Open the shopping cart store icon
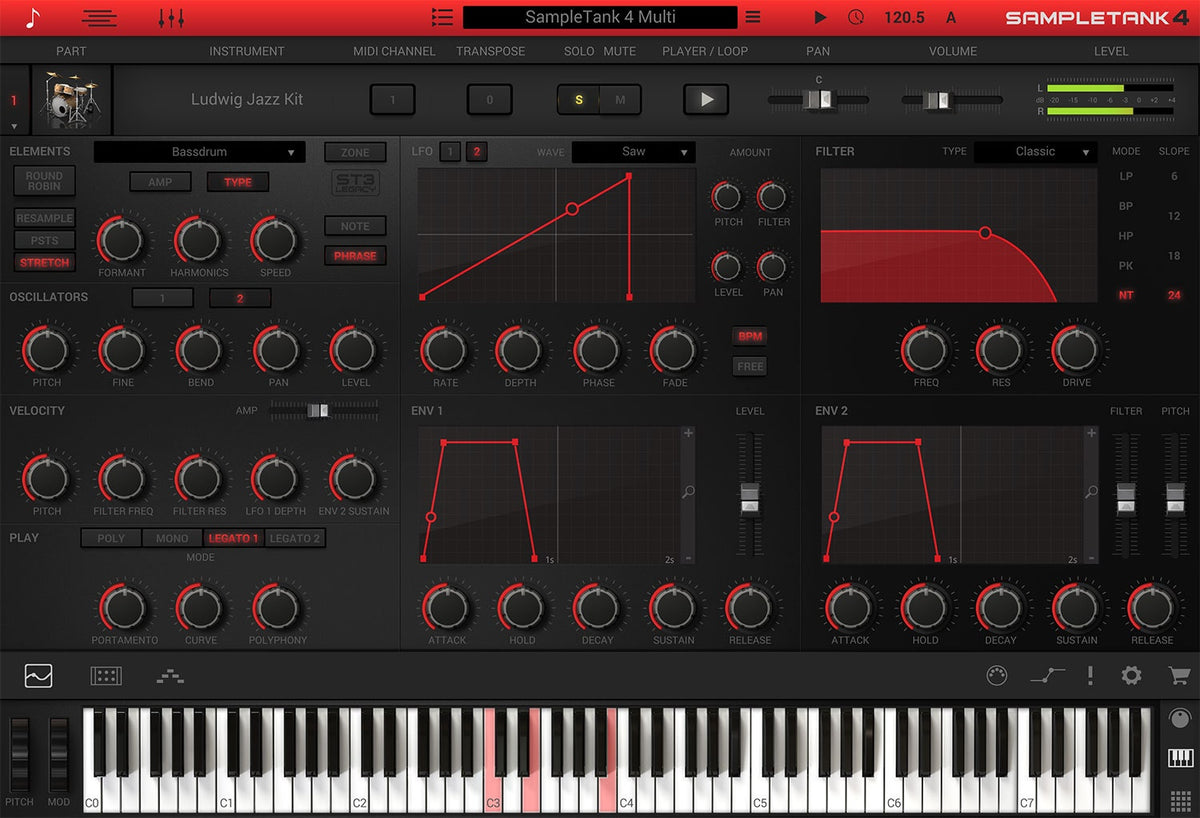 [x=1179, y=676]
